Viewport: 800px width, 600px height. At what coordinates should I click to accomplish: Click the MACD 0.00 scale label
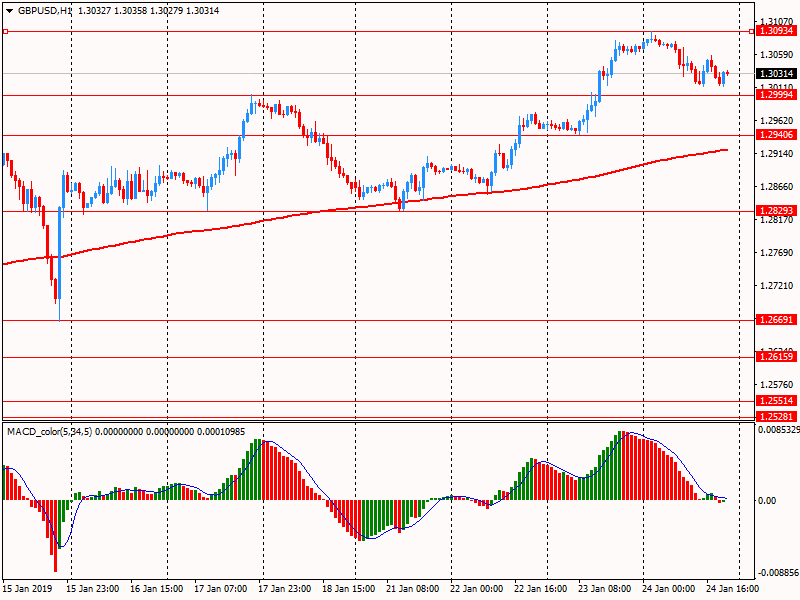point(767,501)
